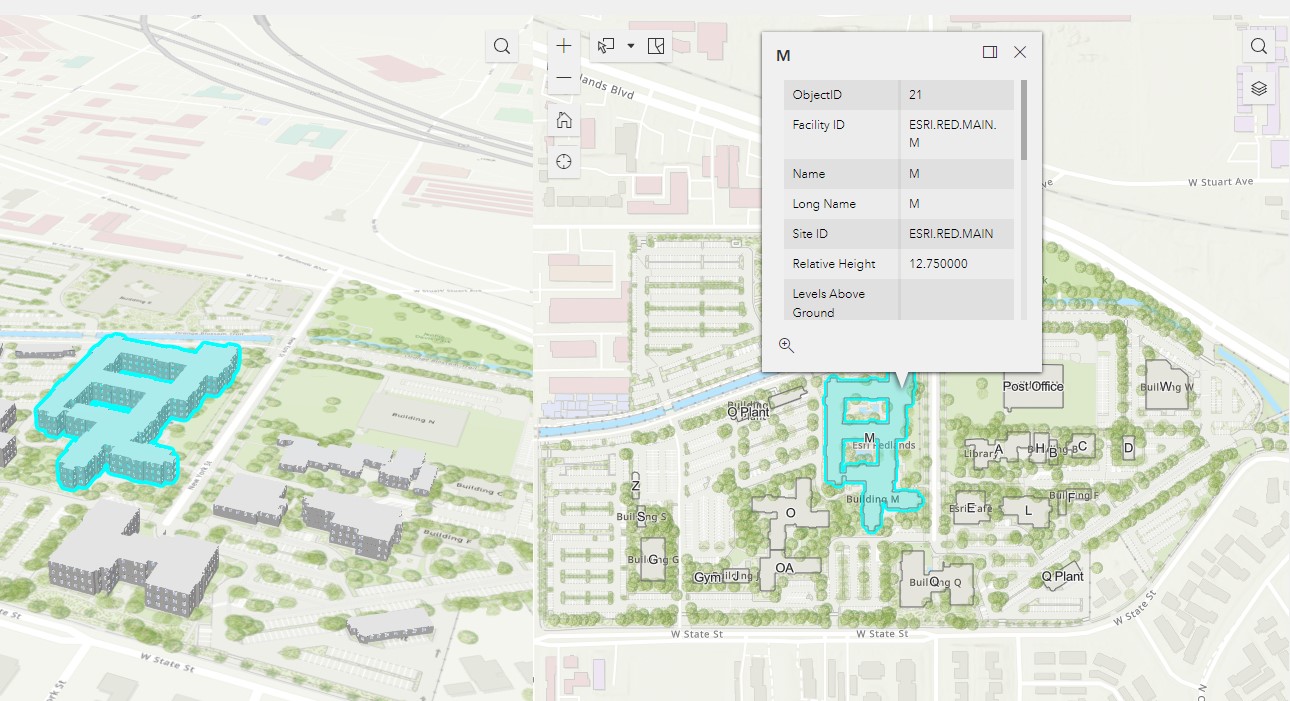
Task: Zoom out with the minus icon
Action: [563, 77]
